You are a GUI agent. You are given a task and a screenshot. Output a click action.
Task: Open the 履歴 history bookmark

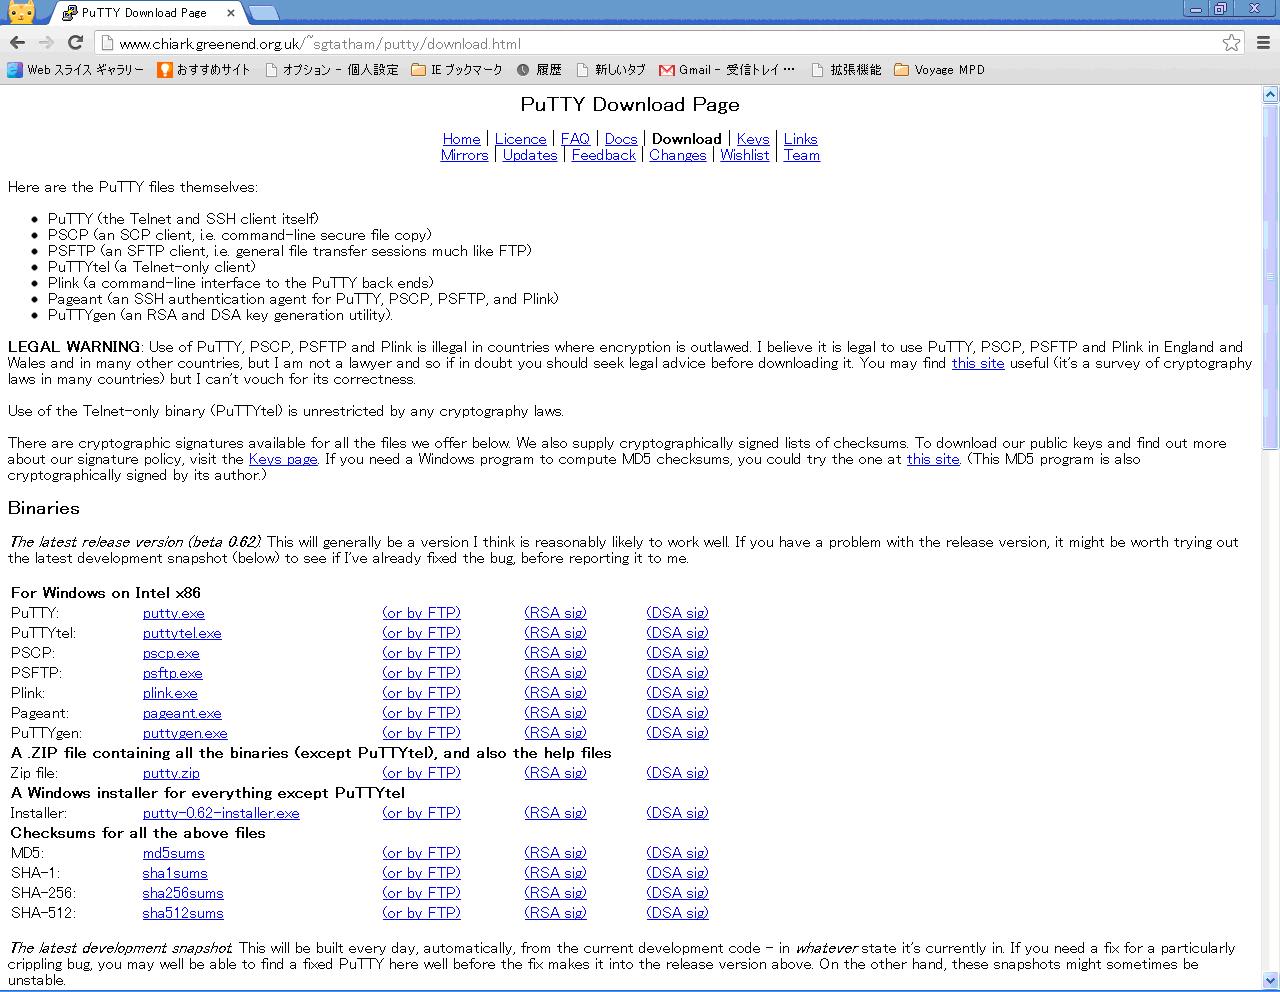click(539, 70)
